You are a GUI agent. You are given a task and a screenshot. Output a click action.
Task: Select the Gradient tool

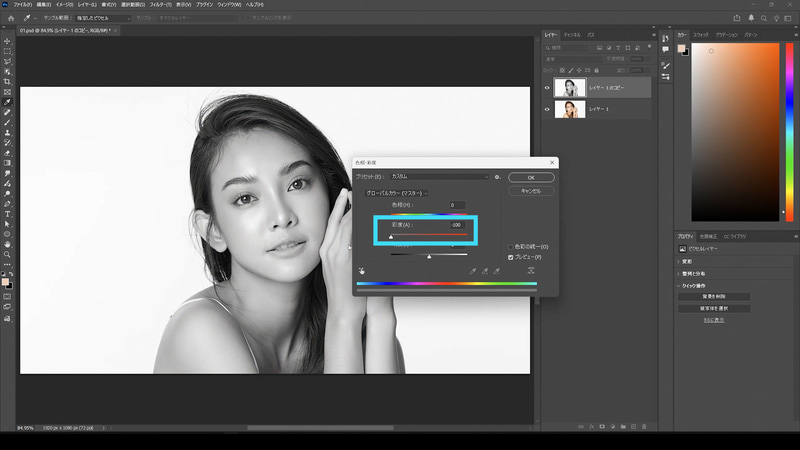click(7, 163)
